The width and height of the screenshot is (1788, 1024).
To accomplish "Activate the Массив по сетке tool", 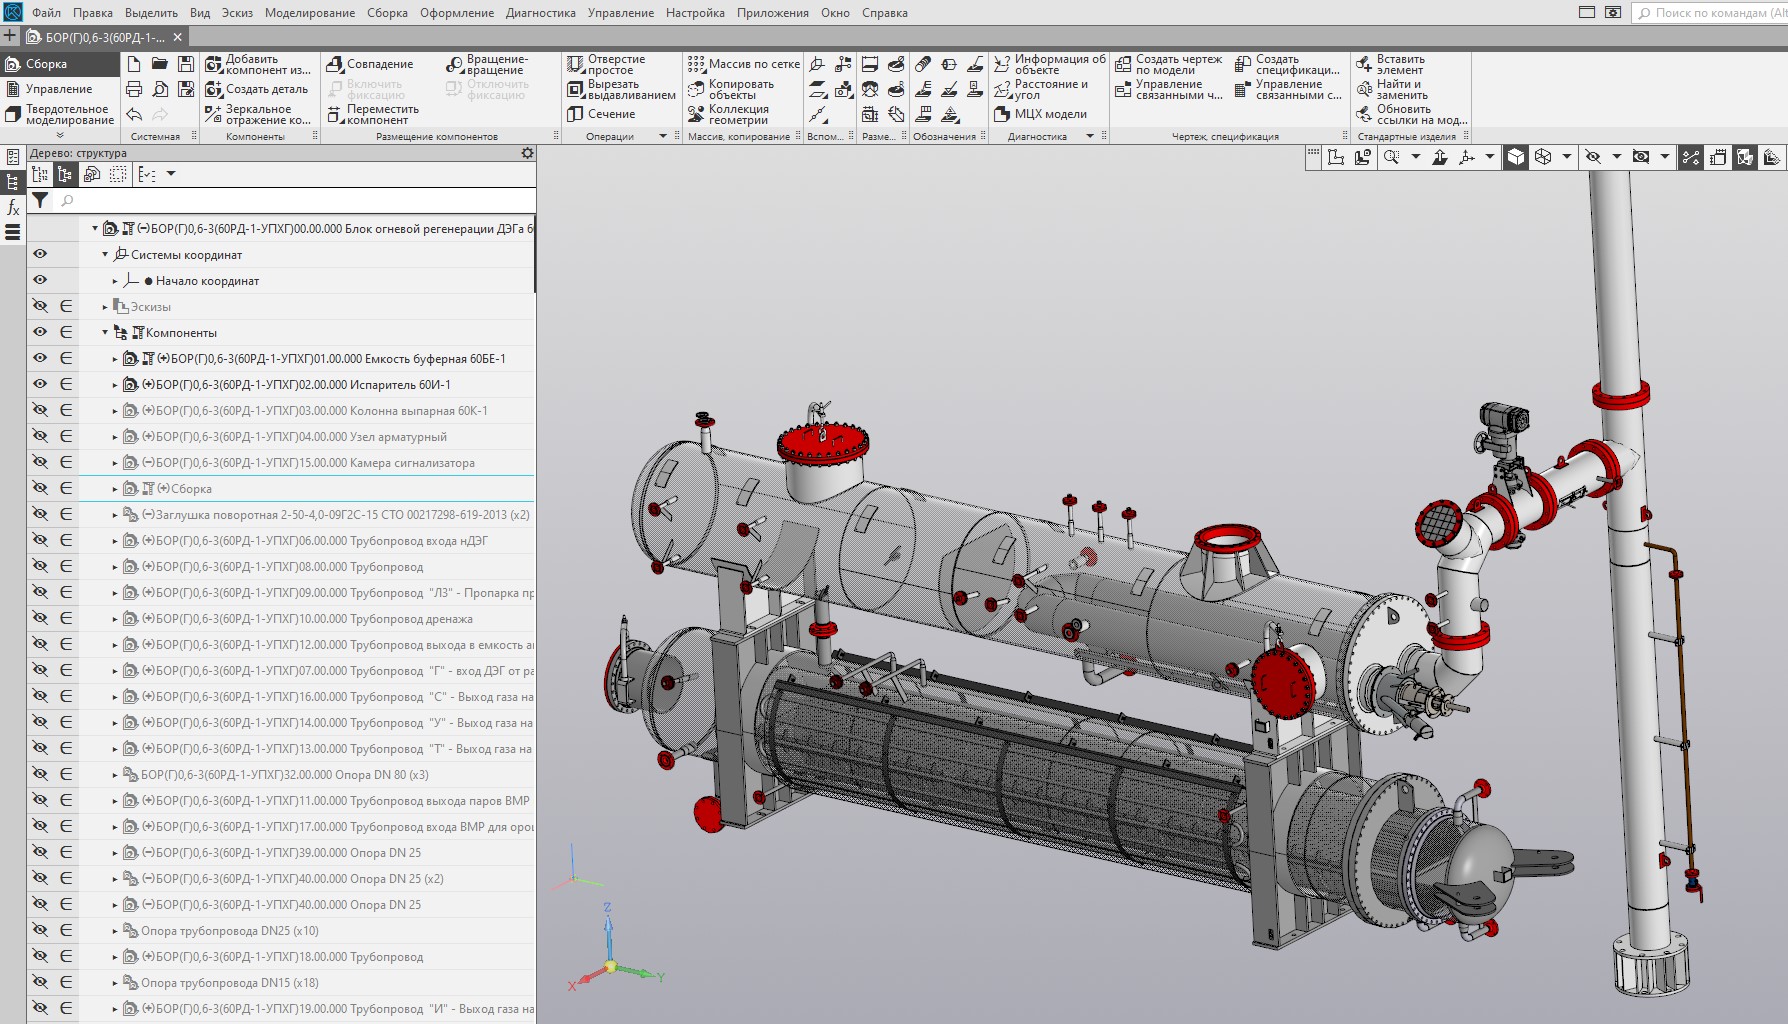I will coord(743,64).
